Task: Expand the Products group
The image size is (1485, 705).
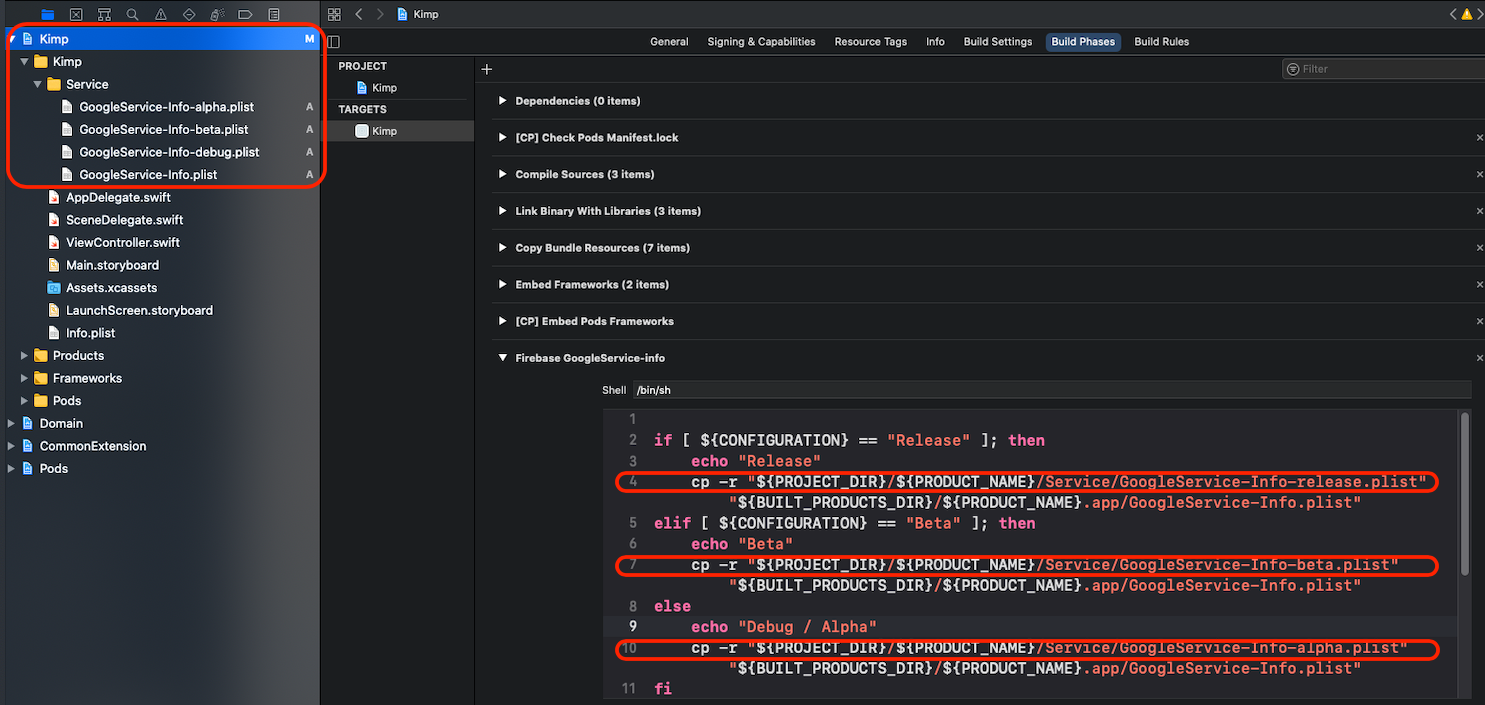Action: 25,355
